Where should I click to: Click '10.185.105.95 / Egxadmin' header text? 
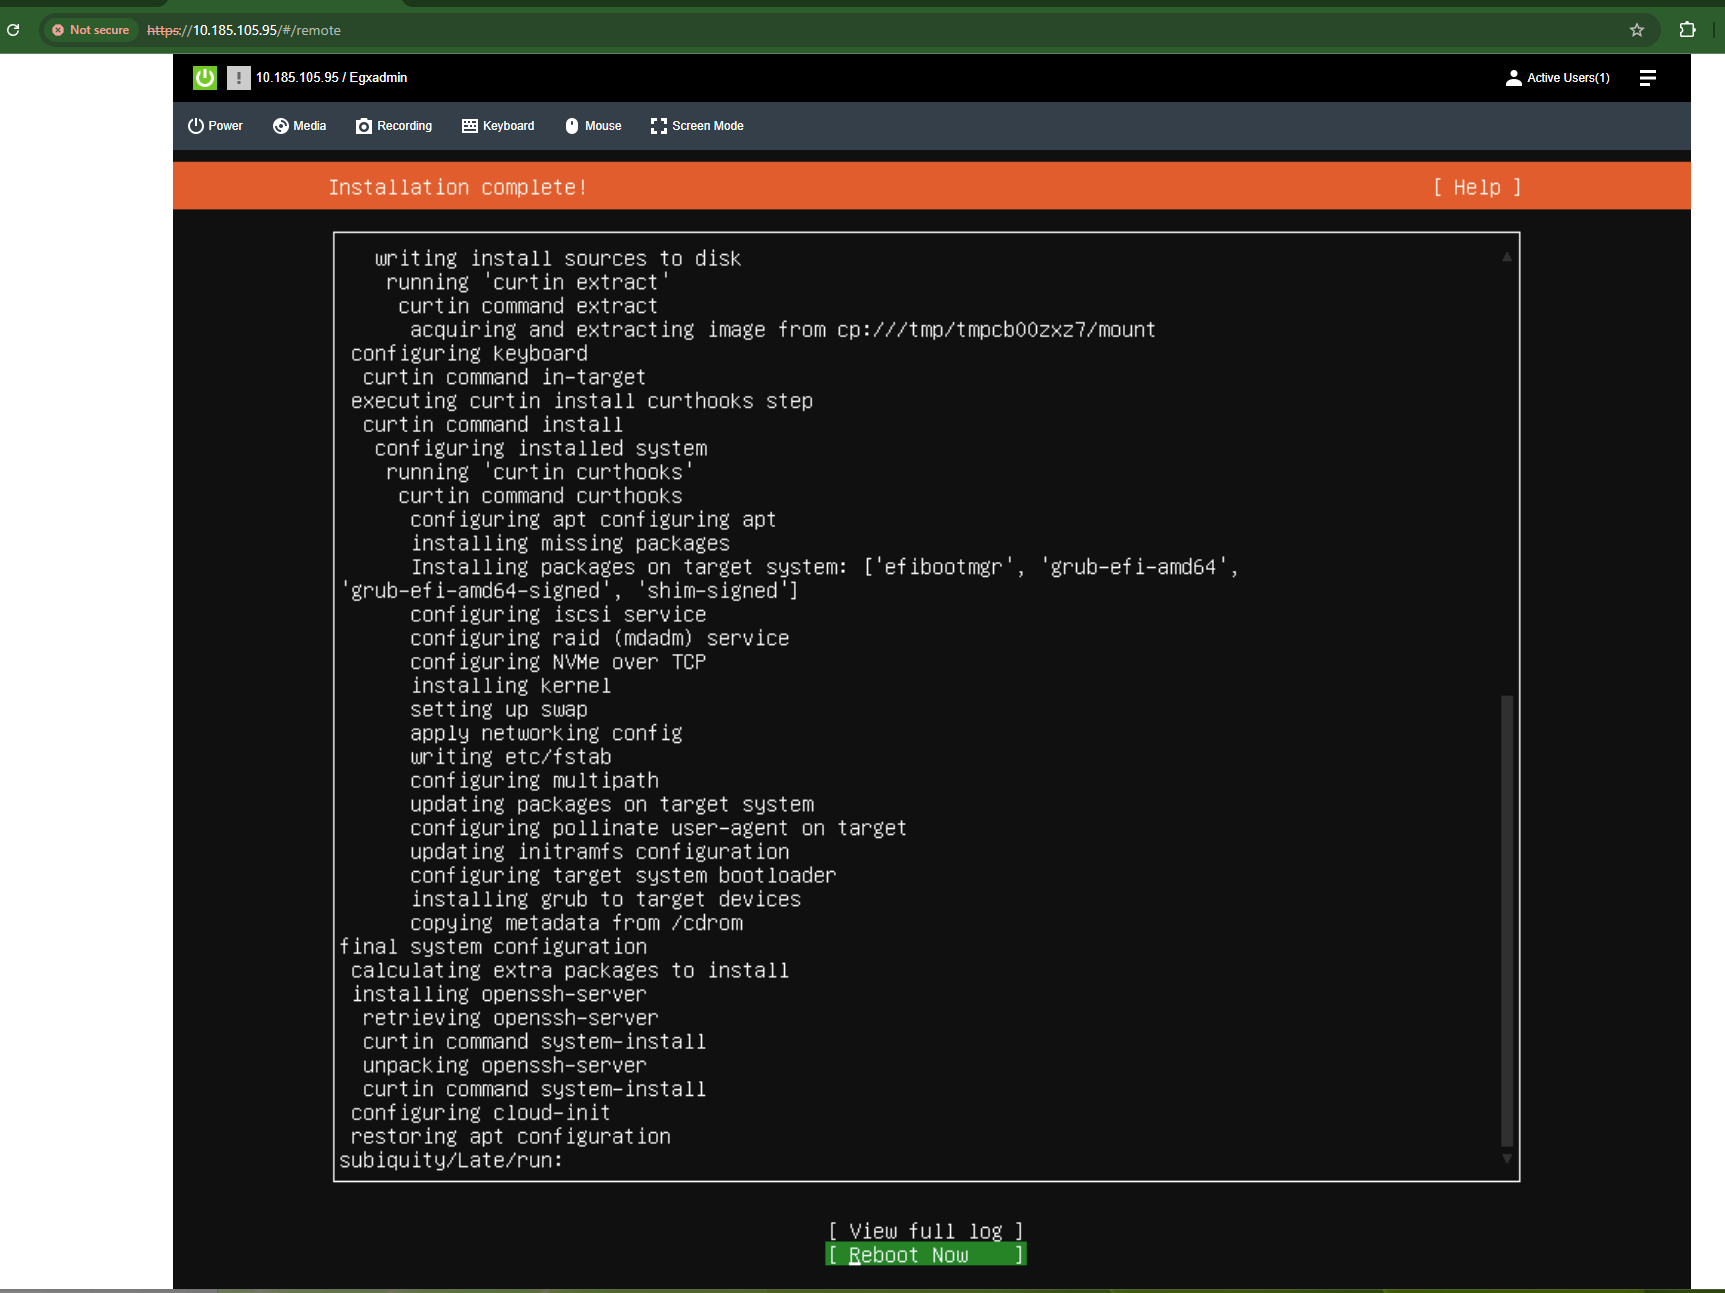(x=331, y=78)
